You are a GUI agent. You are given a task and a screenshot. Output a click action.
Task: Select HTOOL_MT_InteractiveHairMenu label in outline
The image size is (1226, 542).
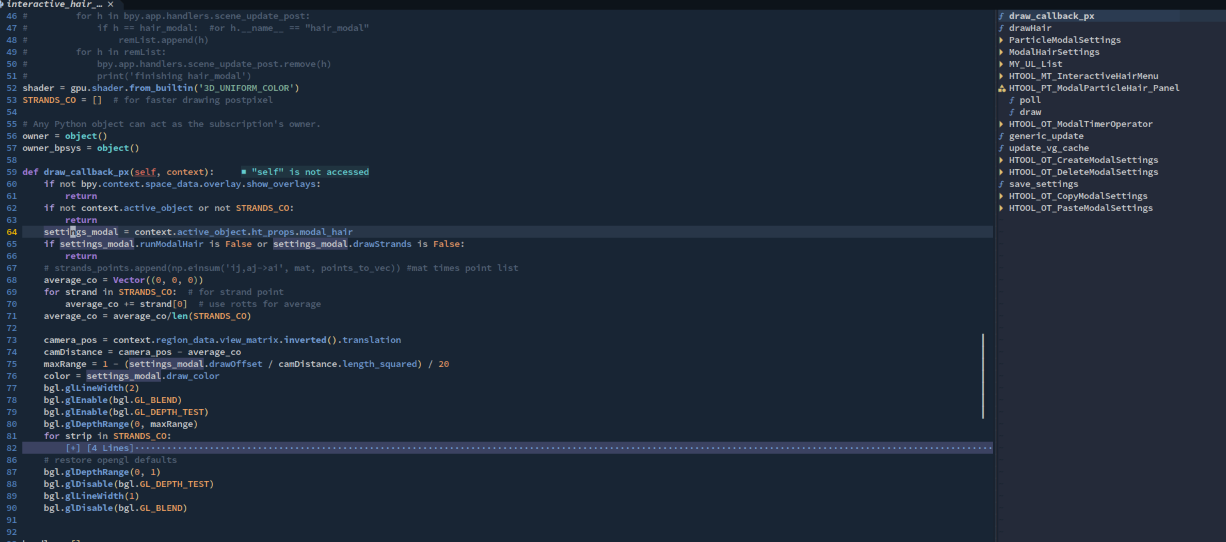[1084, 76]
